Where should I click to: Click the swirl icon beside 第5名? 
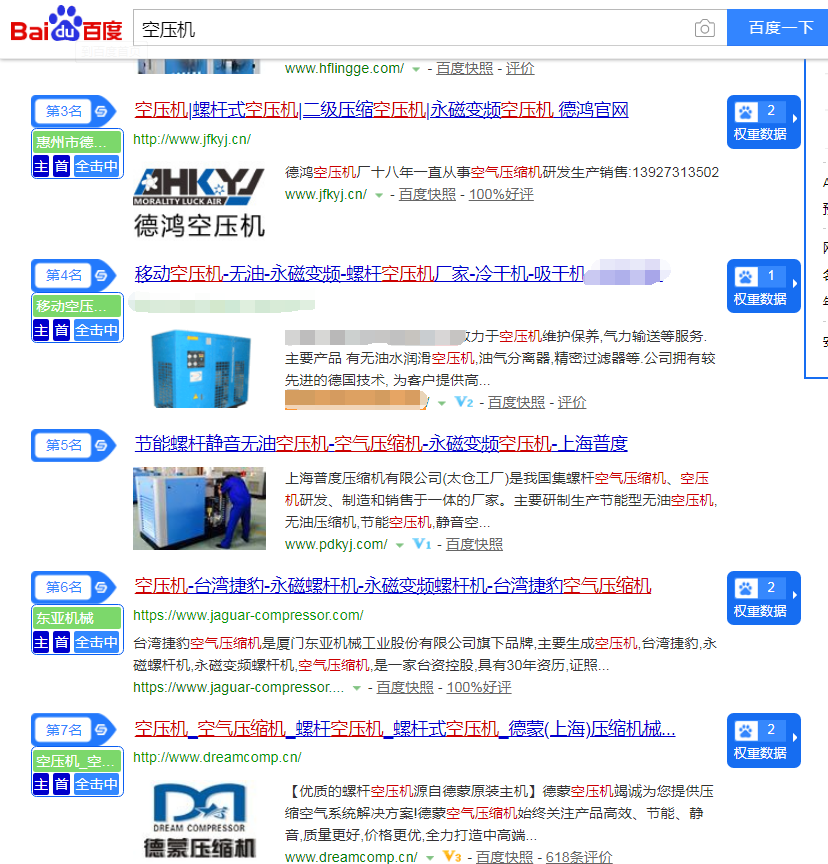point(101,445)
